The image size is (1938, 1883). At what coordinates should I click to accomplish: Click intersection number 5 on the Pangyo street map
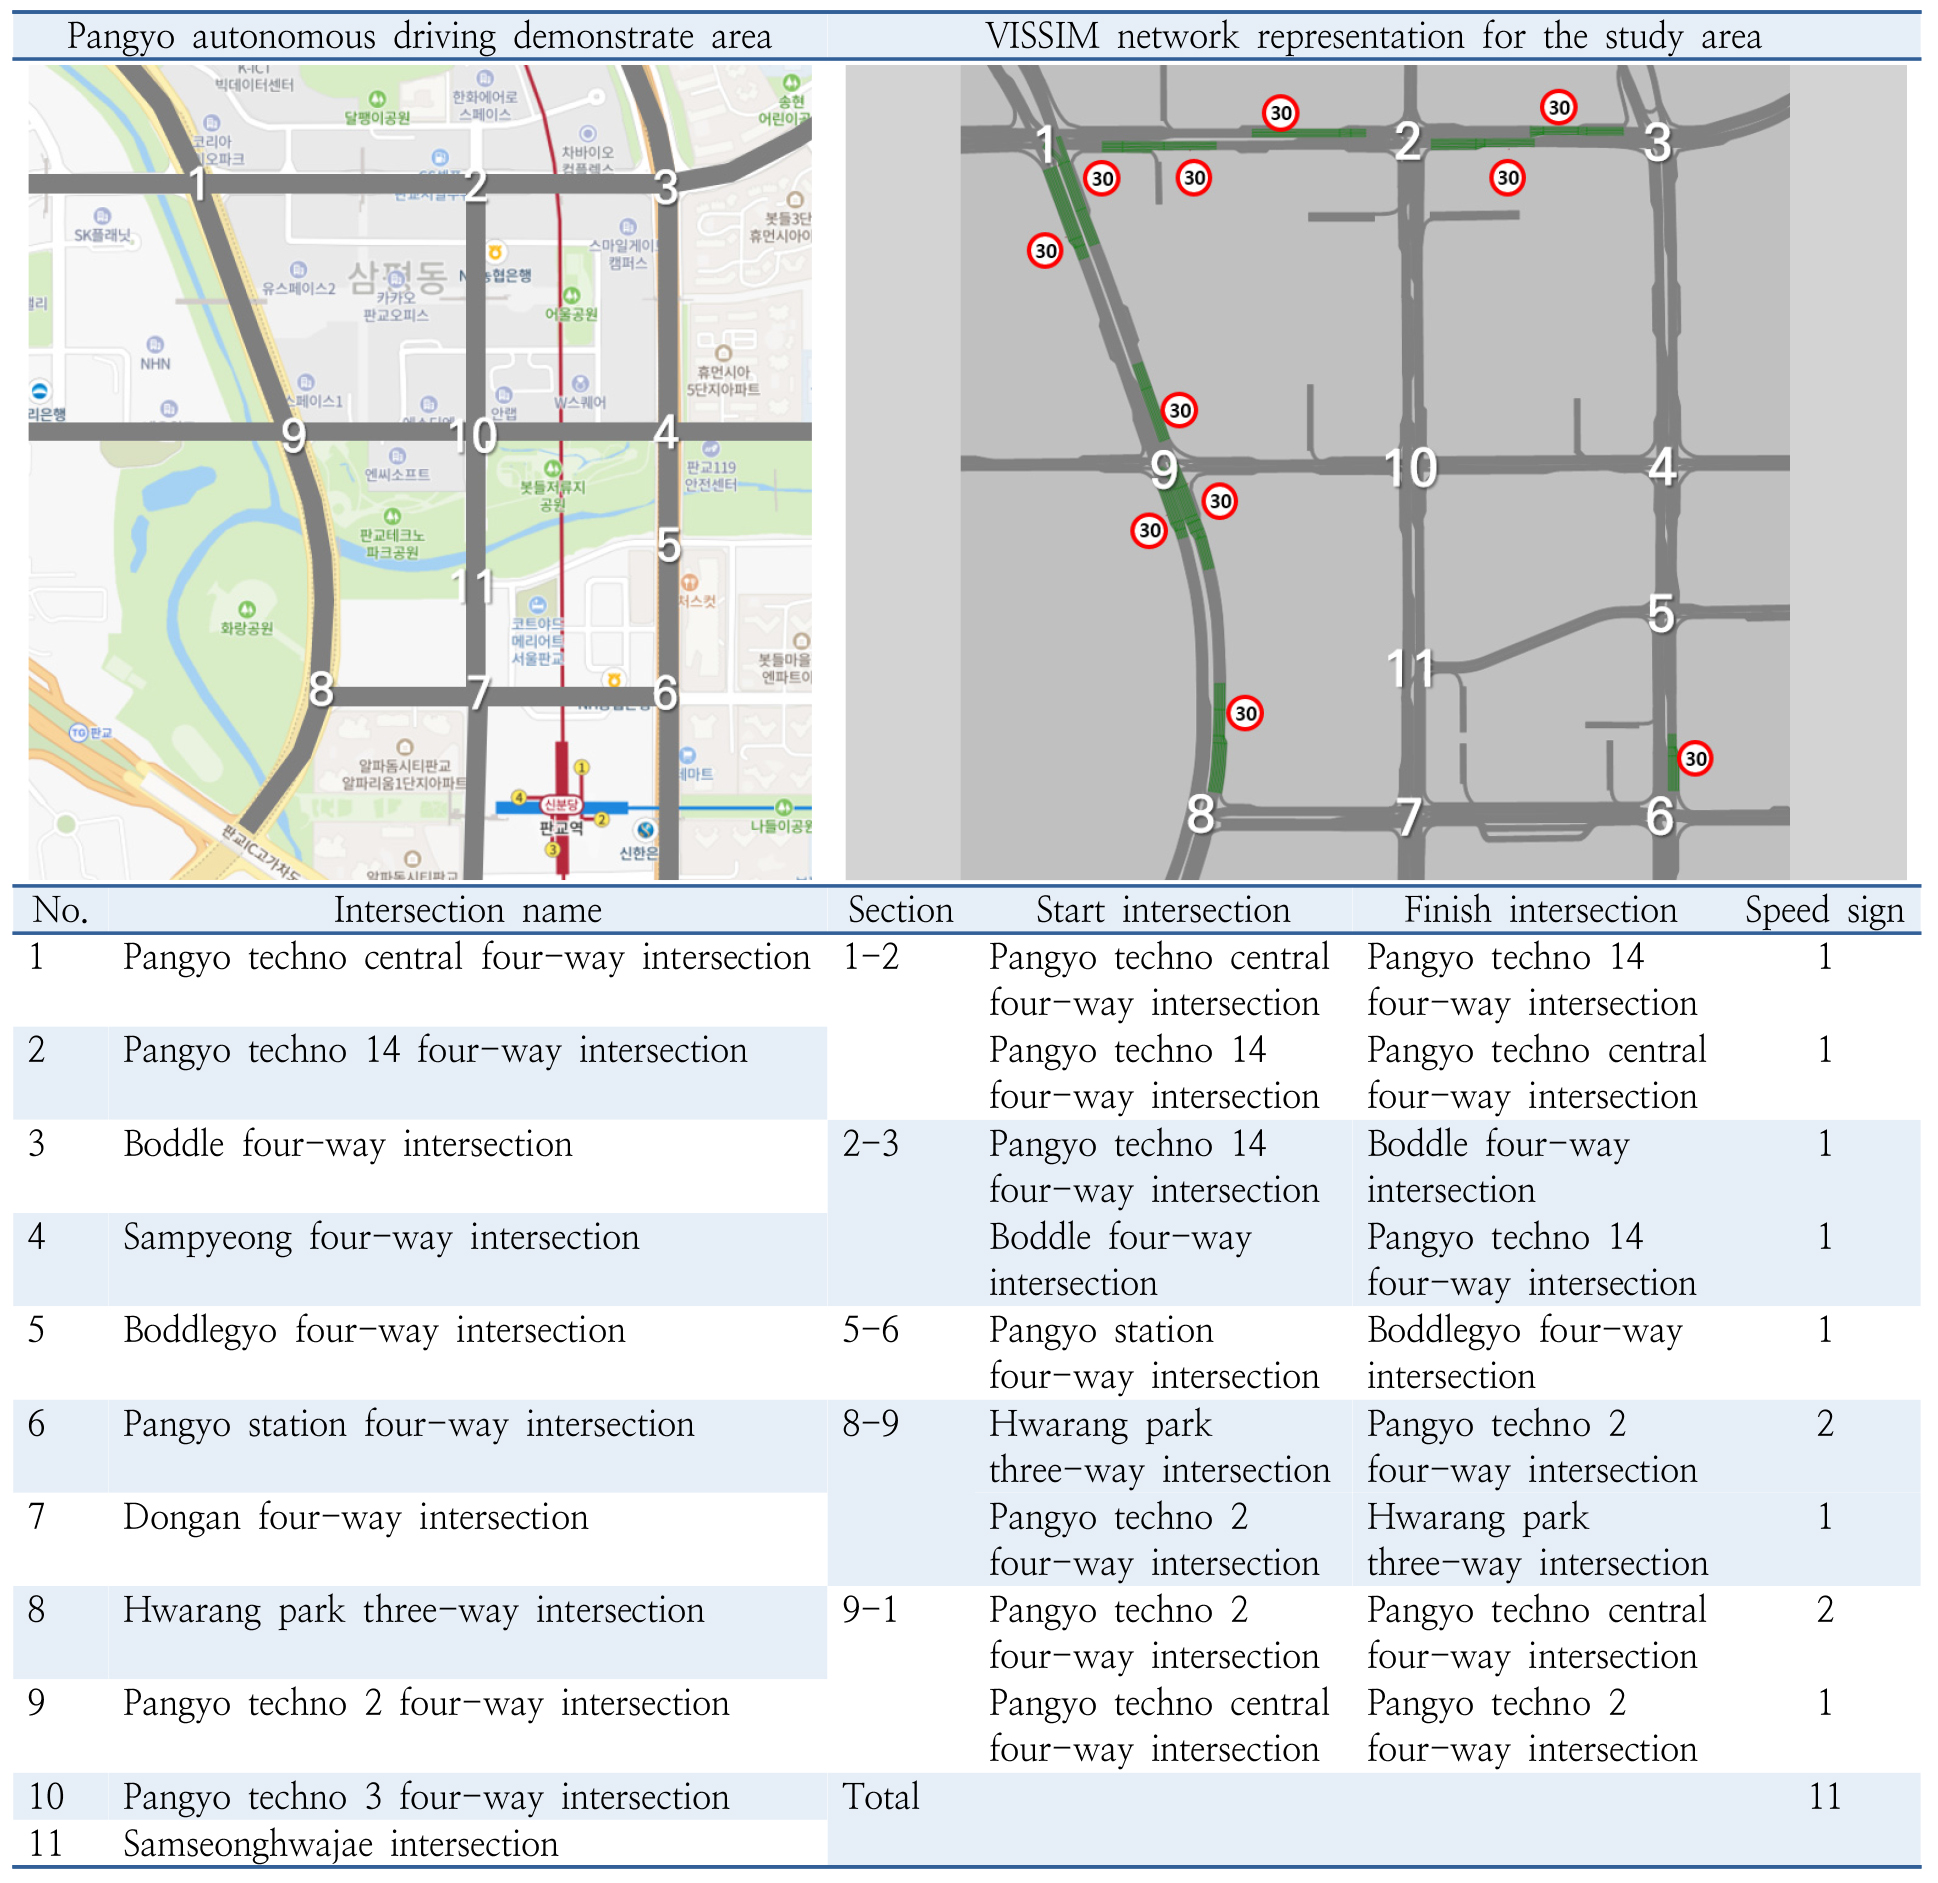[669, 546]
